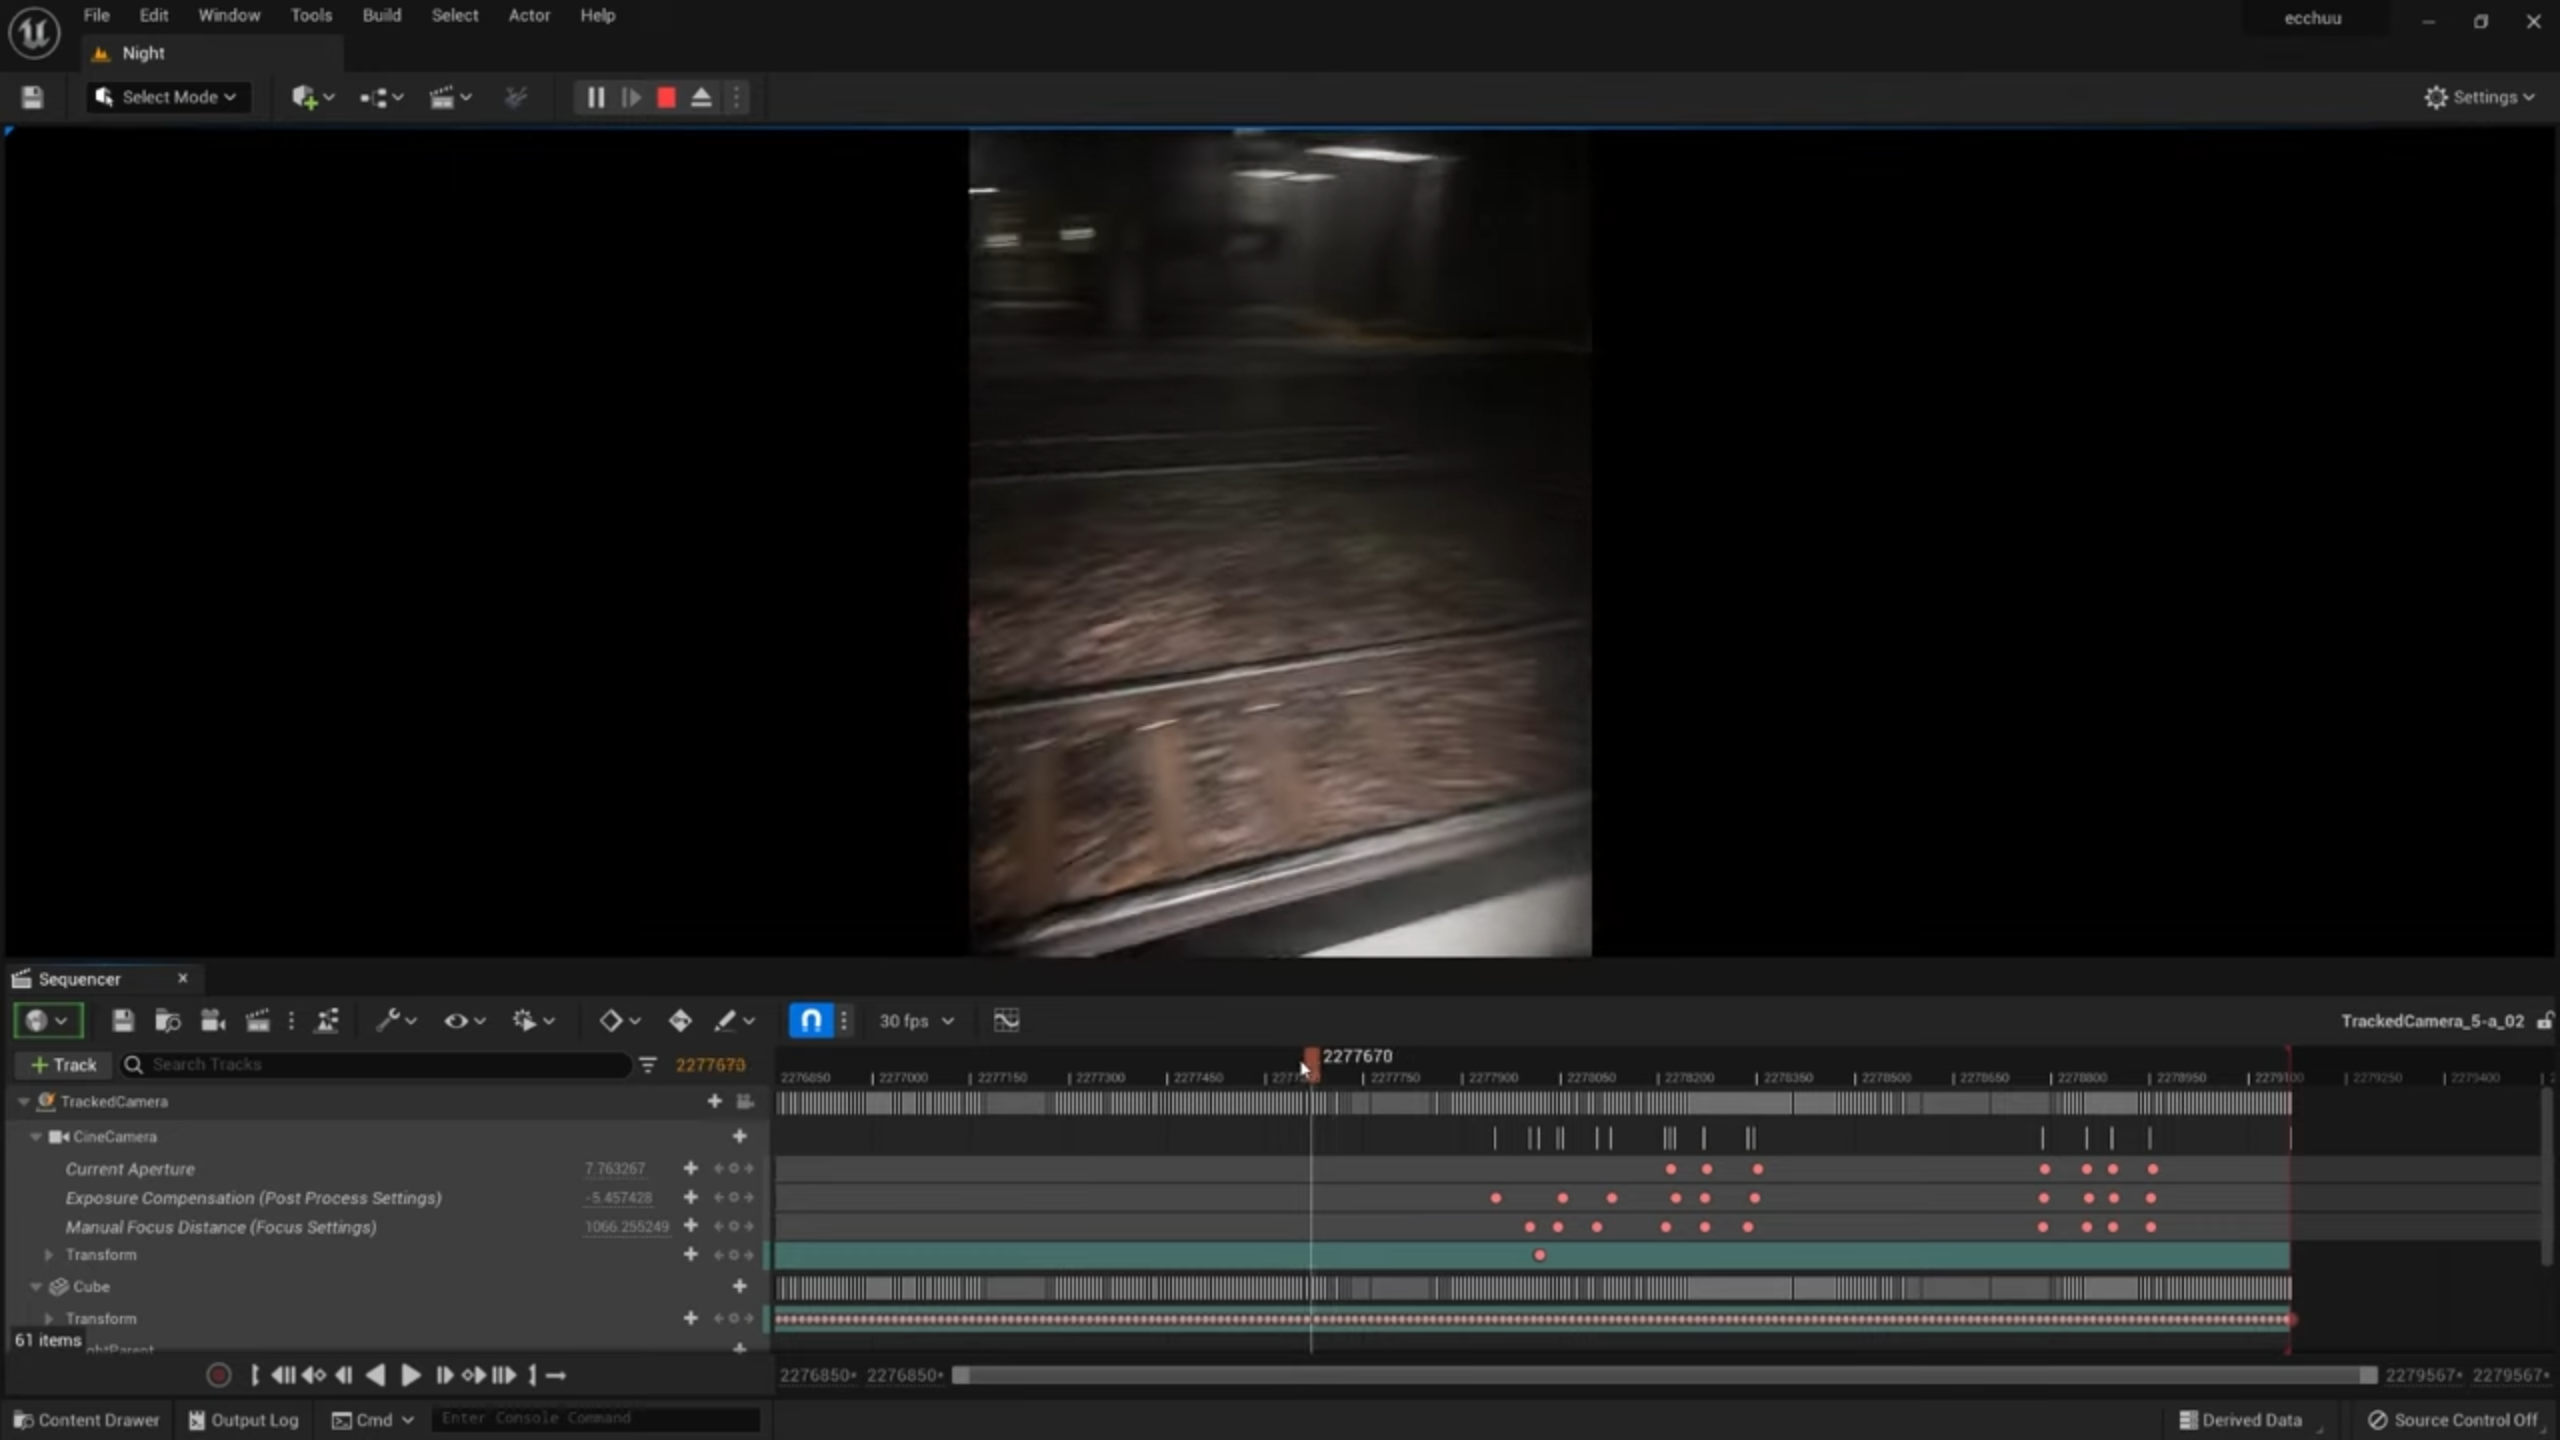Expand the CineCamera Transform track
This screenshot has width=2560, height=1440.
click(x=49, y=1254)
